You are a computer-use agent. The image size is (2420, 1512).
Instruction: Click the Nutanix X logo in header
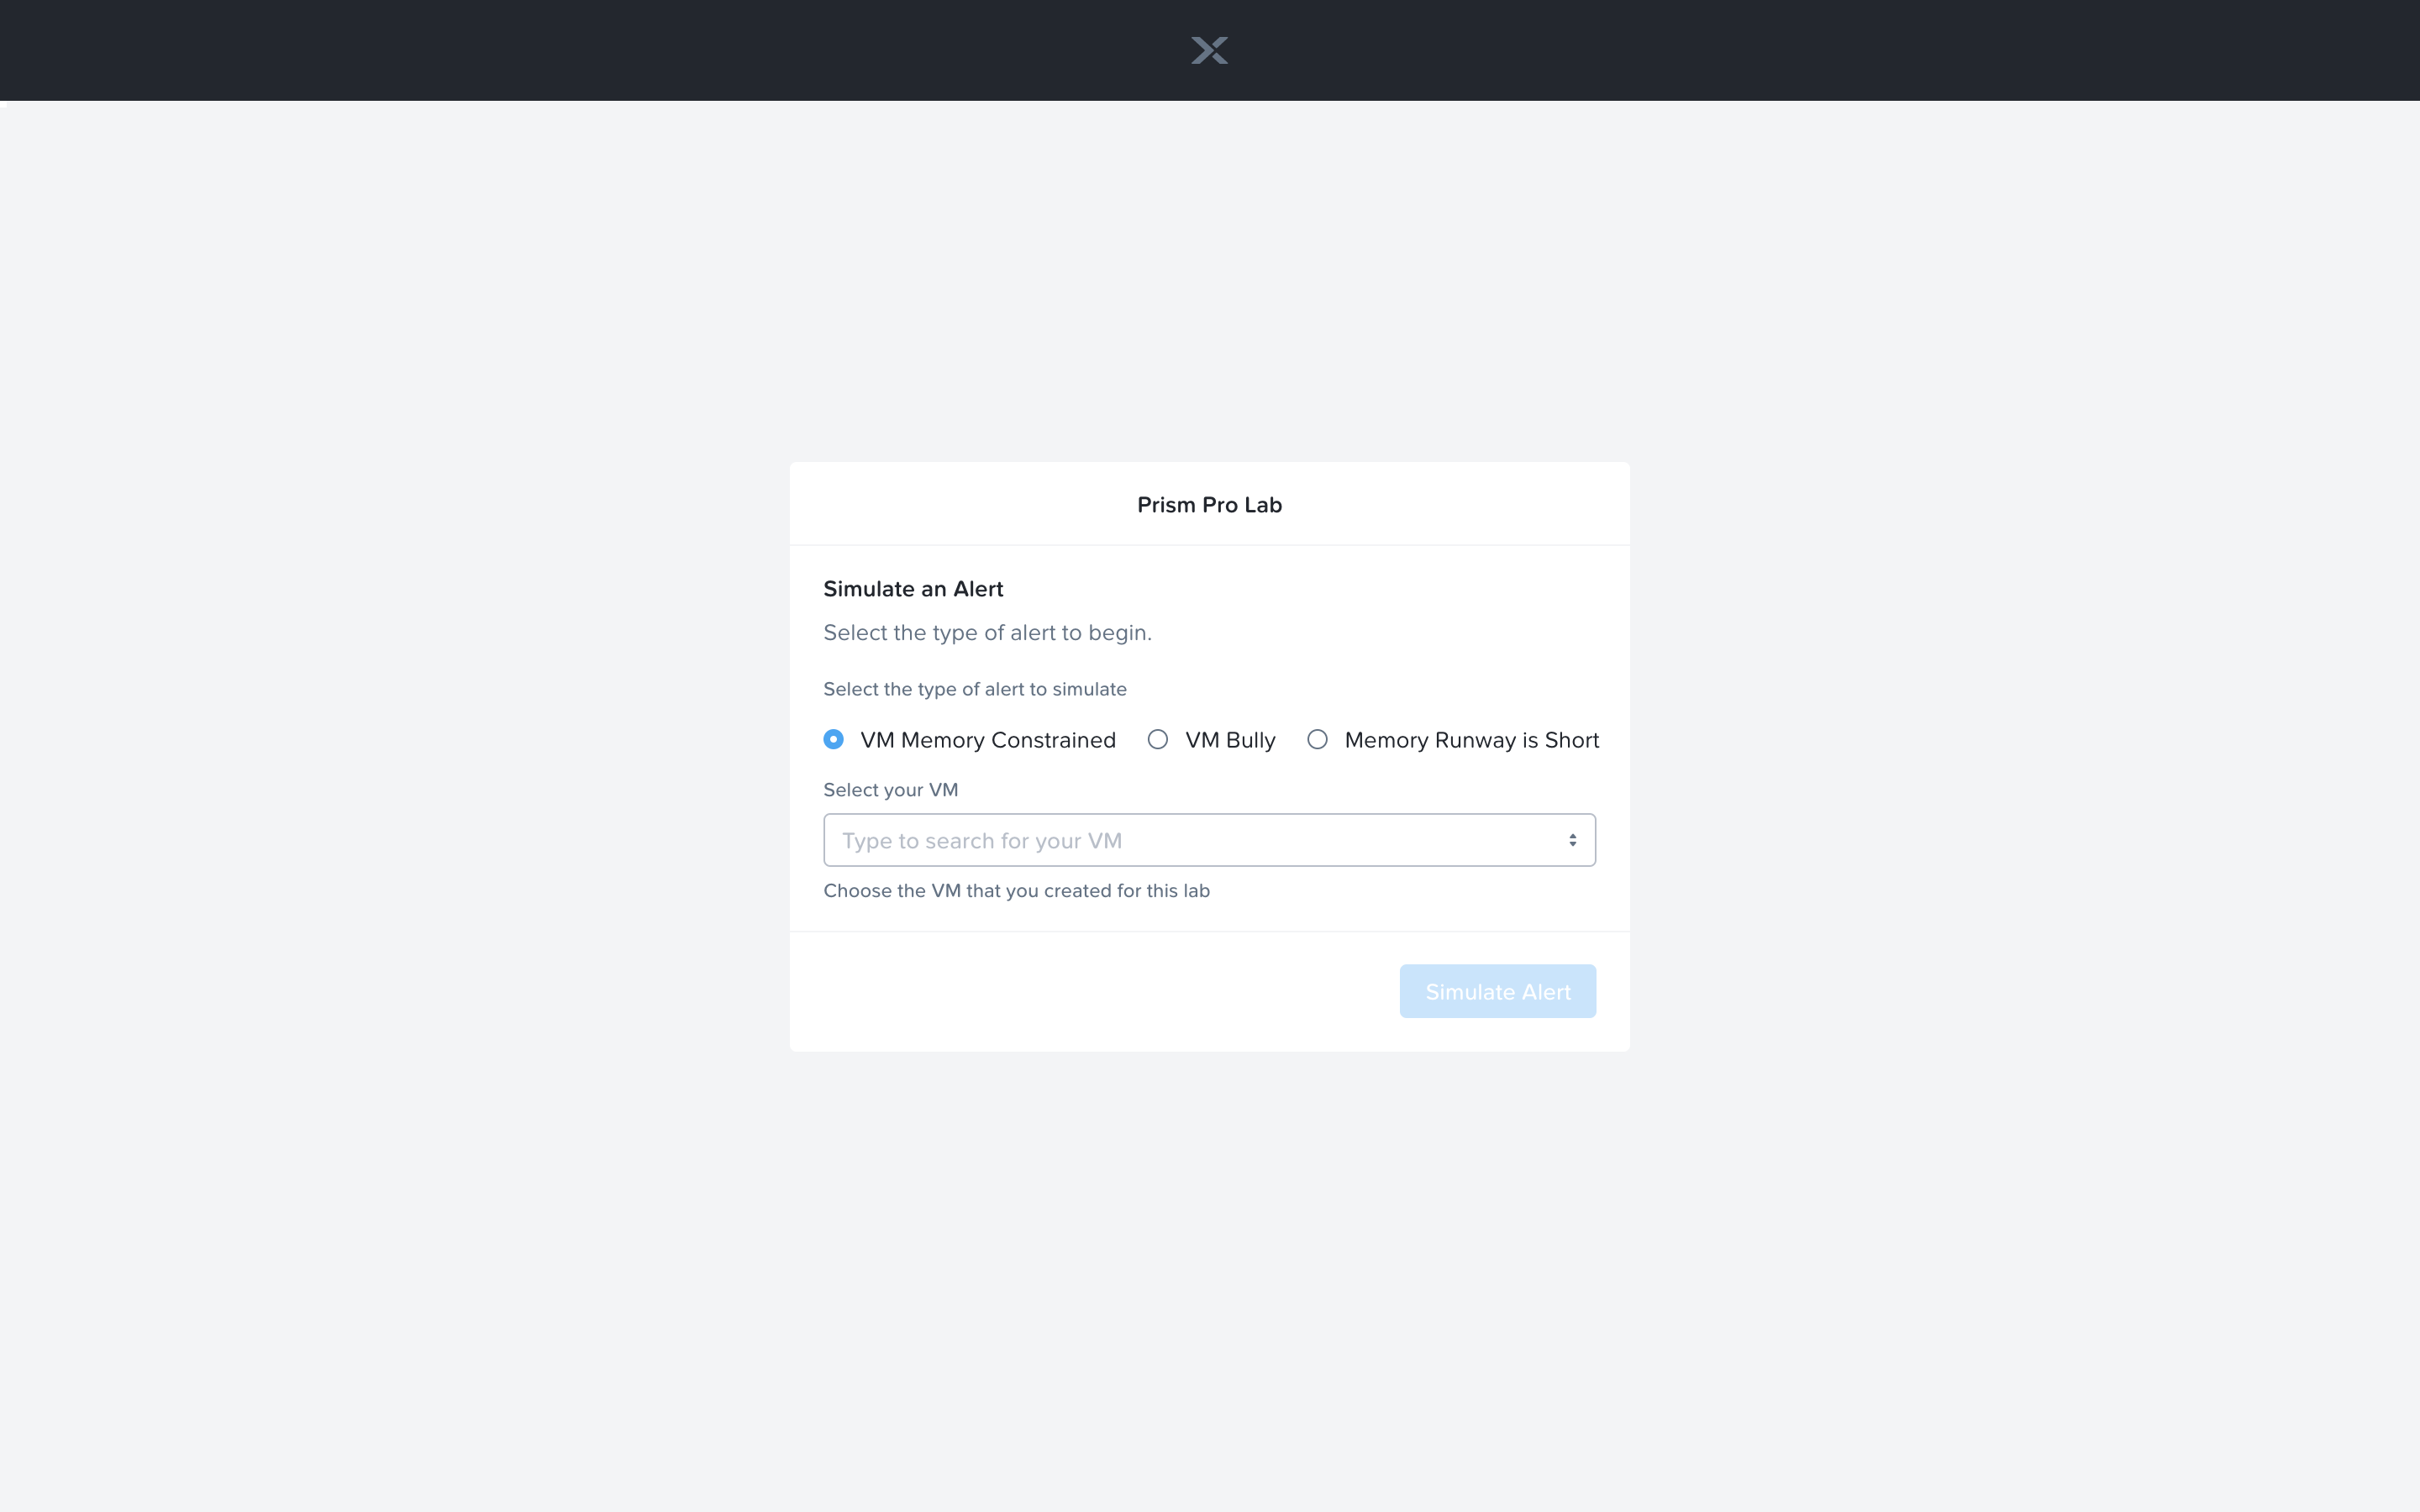(1209, 50)
